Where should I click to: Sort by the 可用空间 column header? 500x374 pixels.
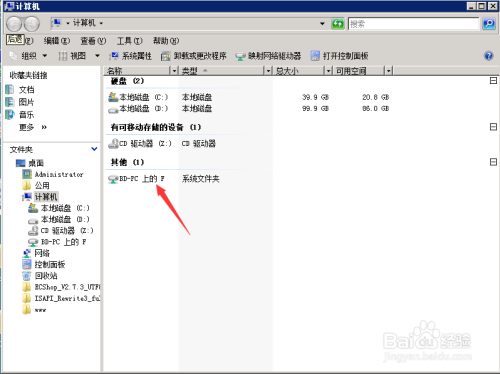click(x=359, y=71)
